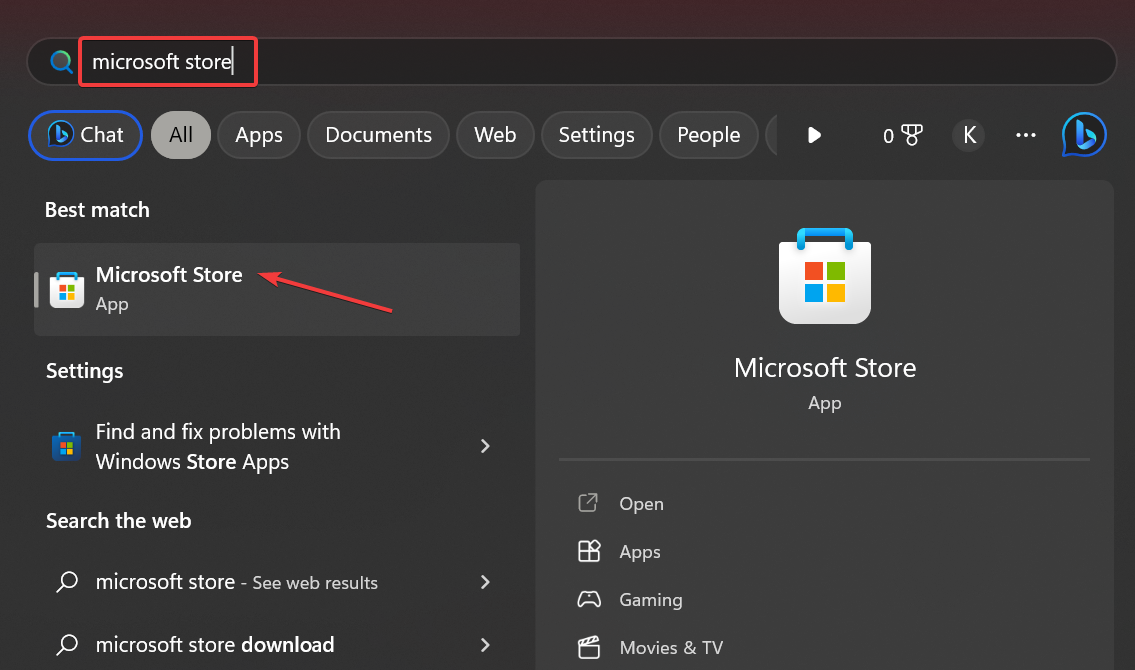Click the Gaming controller icon
This screenshot has height=670, width=1135.
tap(588, 599)
